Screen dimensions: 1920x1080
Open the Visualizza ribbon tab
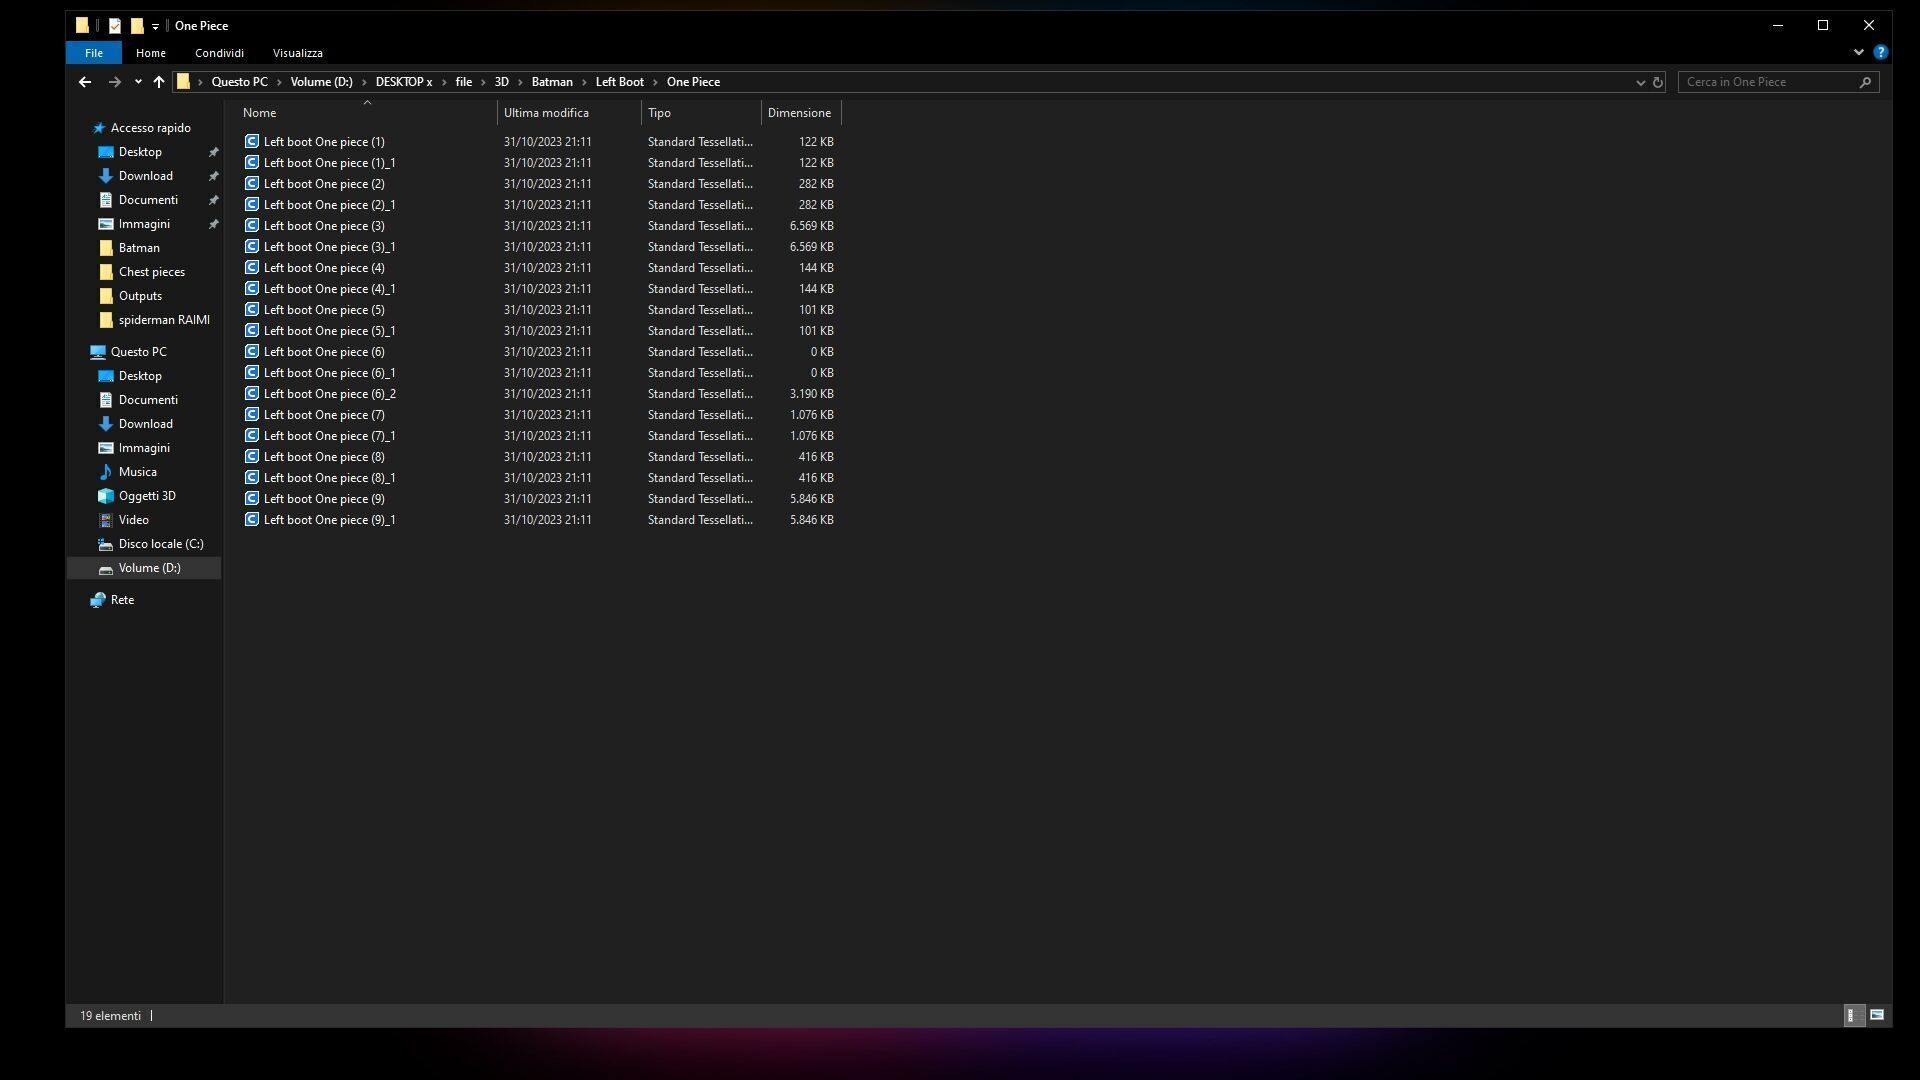[297, 53]
